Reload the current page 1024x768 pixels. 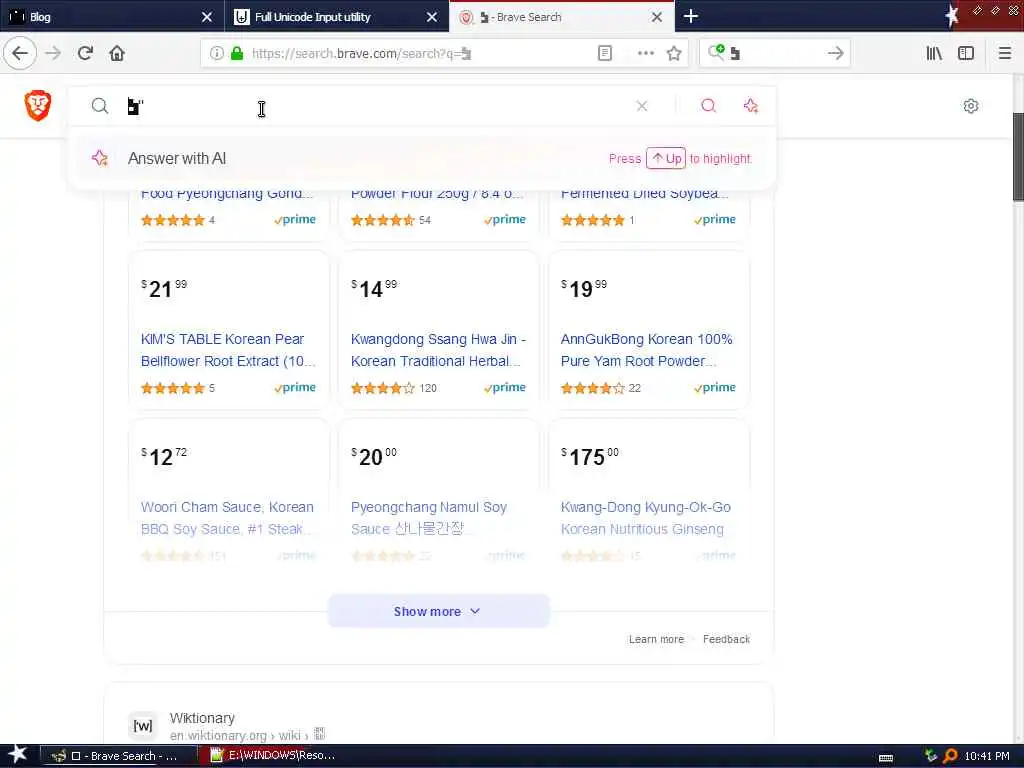[85, 53]
